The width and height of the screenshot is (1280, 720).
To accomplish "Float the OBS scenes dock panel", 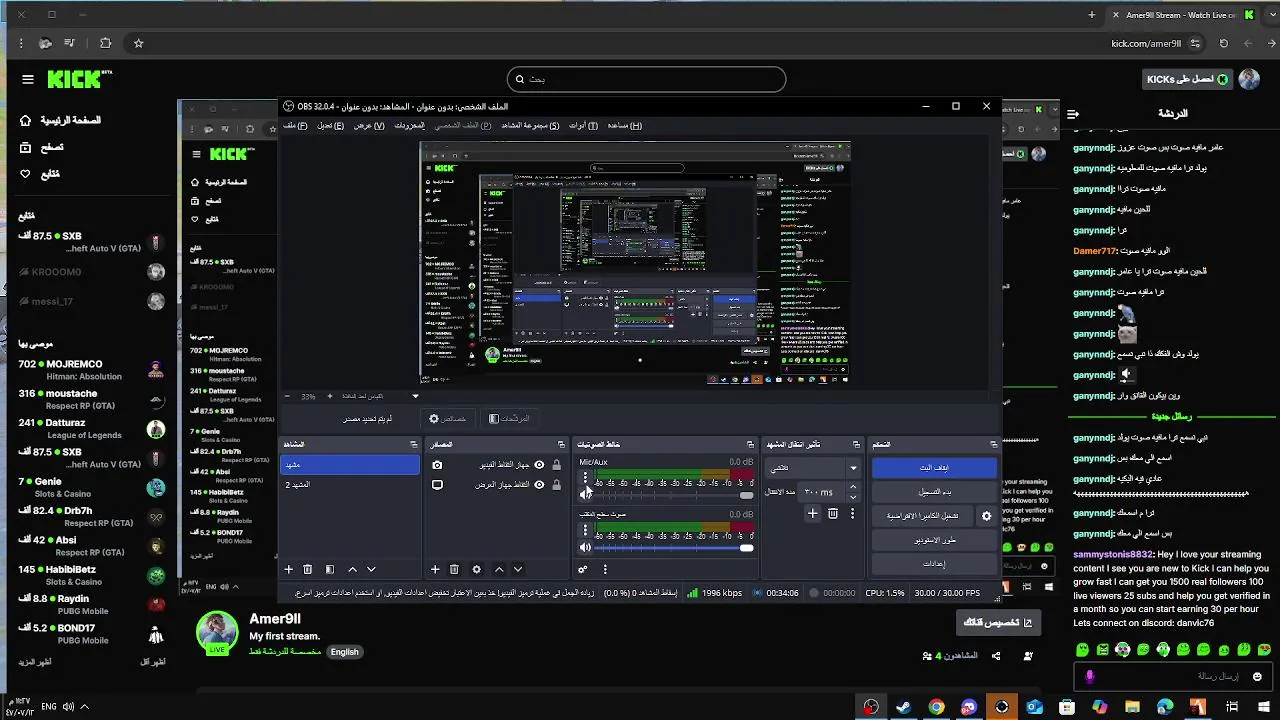I will point(413,444).
